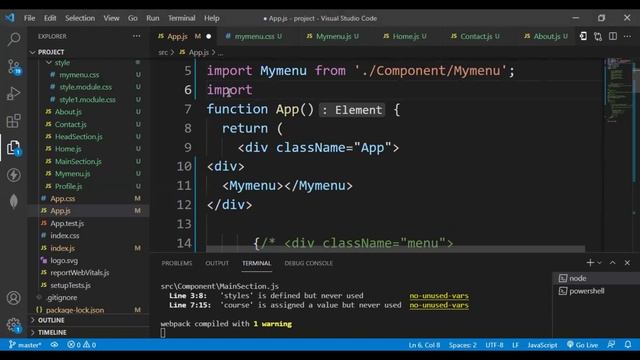Viewport: 640px width, 360px height.
Task: Click the editor minimap
Action: tap(617, 90)
